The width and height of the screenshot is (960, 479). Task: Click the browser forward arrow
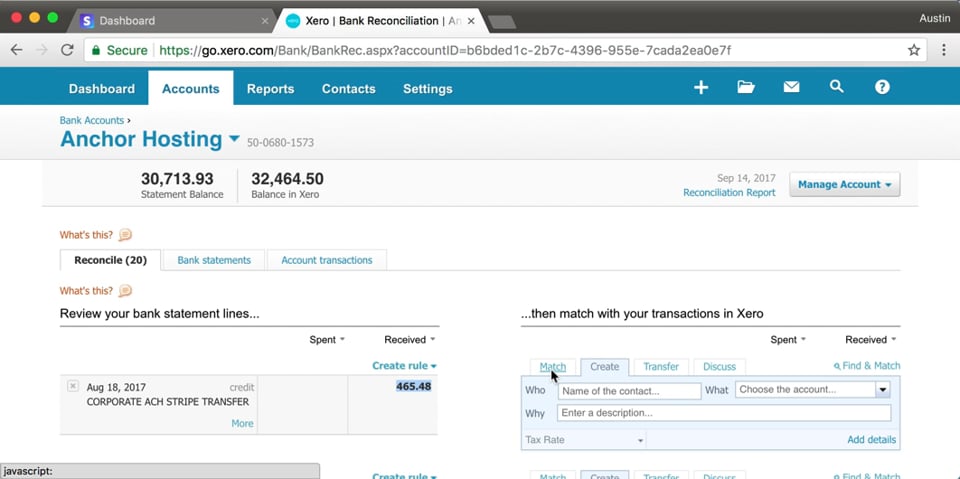tap(42, 50)
